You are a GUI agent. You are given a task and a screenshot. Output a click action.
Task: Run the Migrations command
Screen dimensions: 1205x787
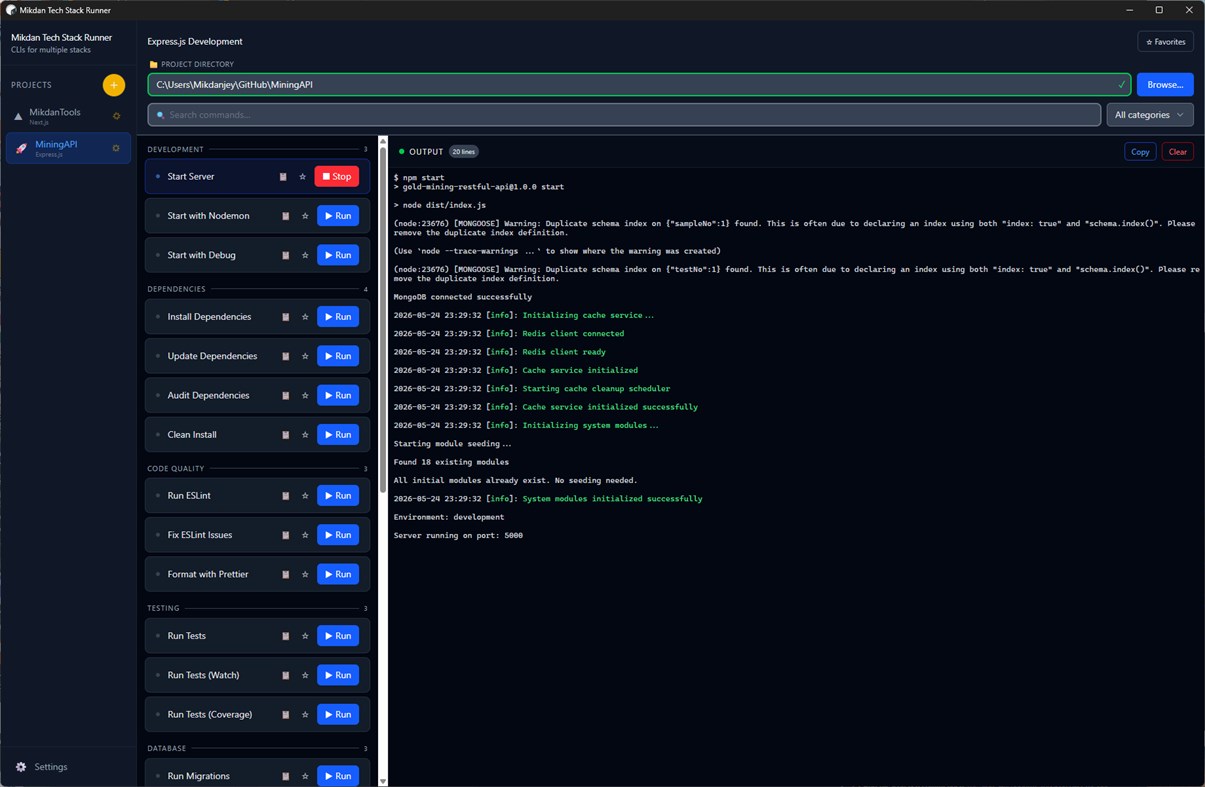tap(338, 776)
